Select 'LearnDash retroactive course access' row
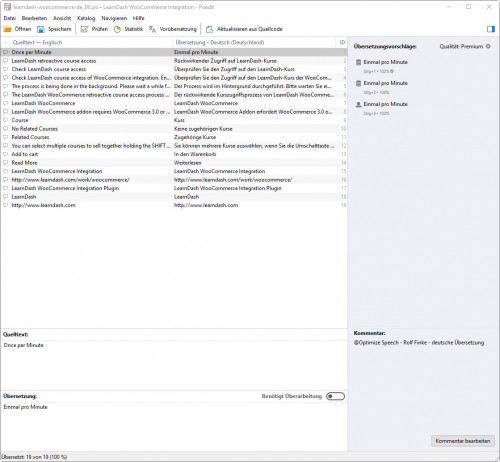 tap(174, 61)
